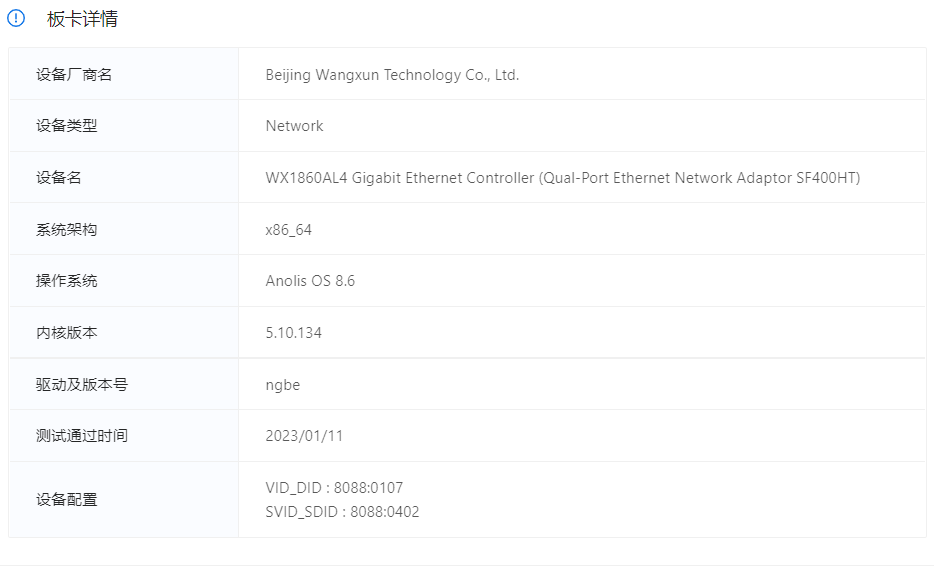Select the 设备厂商名 label cell
The height and width of the screenshot is (573, 934).
point(74,75)
